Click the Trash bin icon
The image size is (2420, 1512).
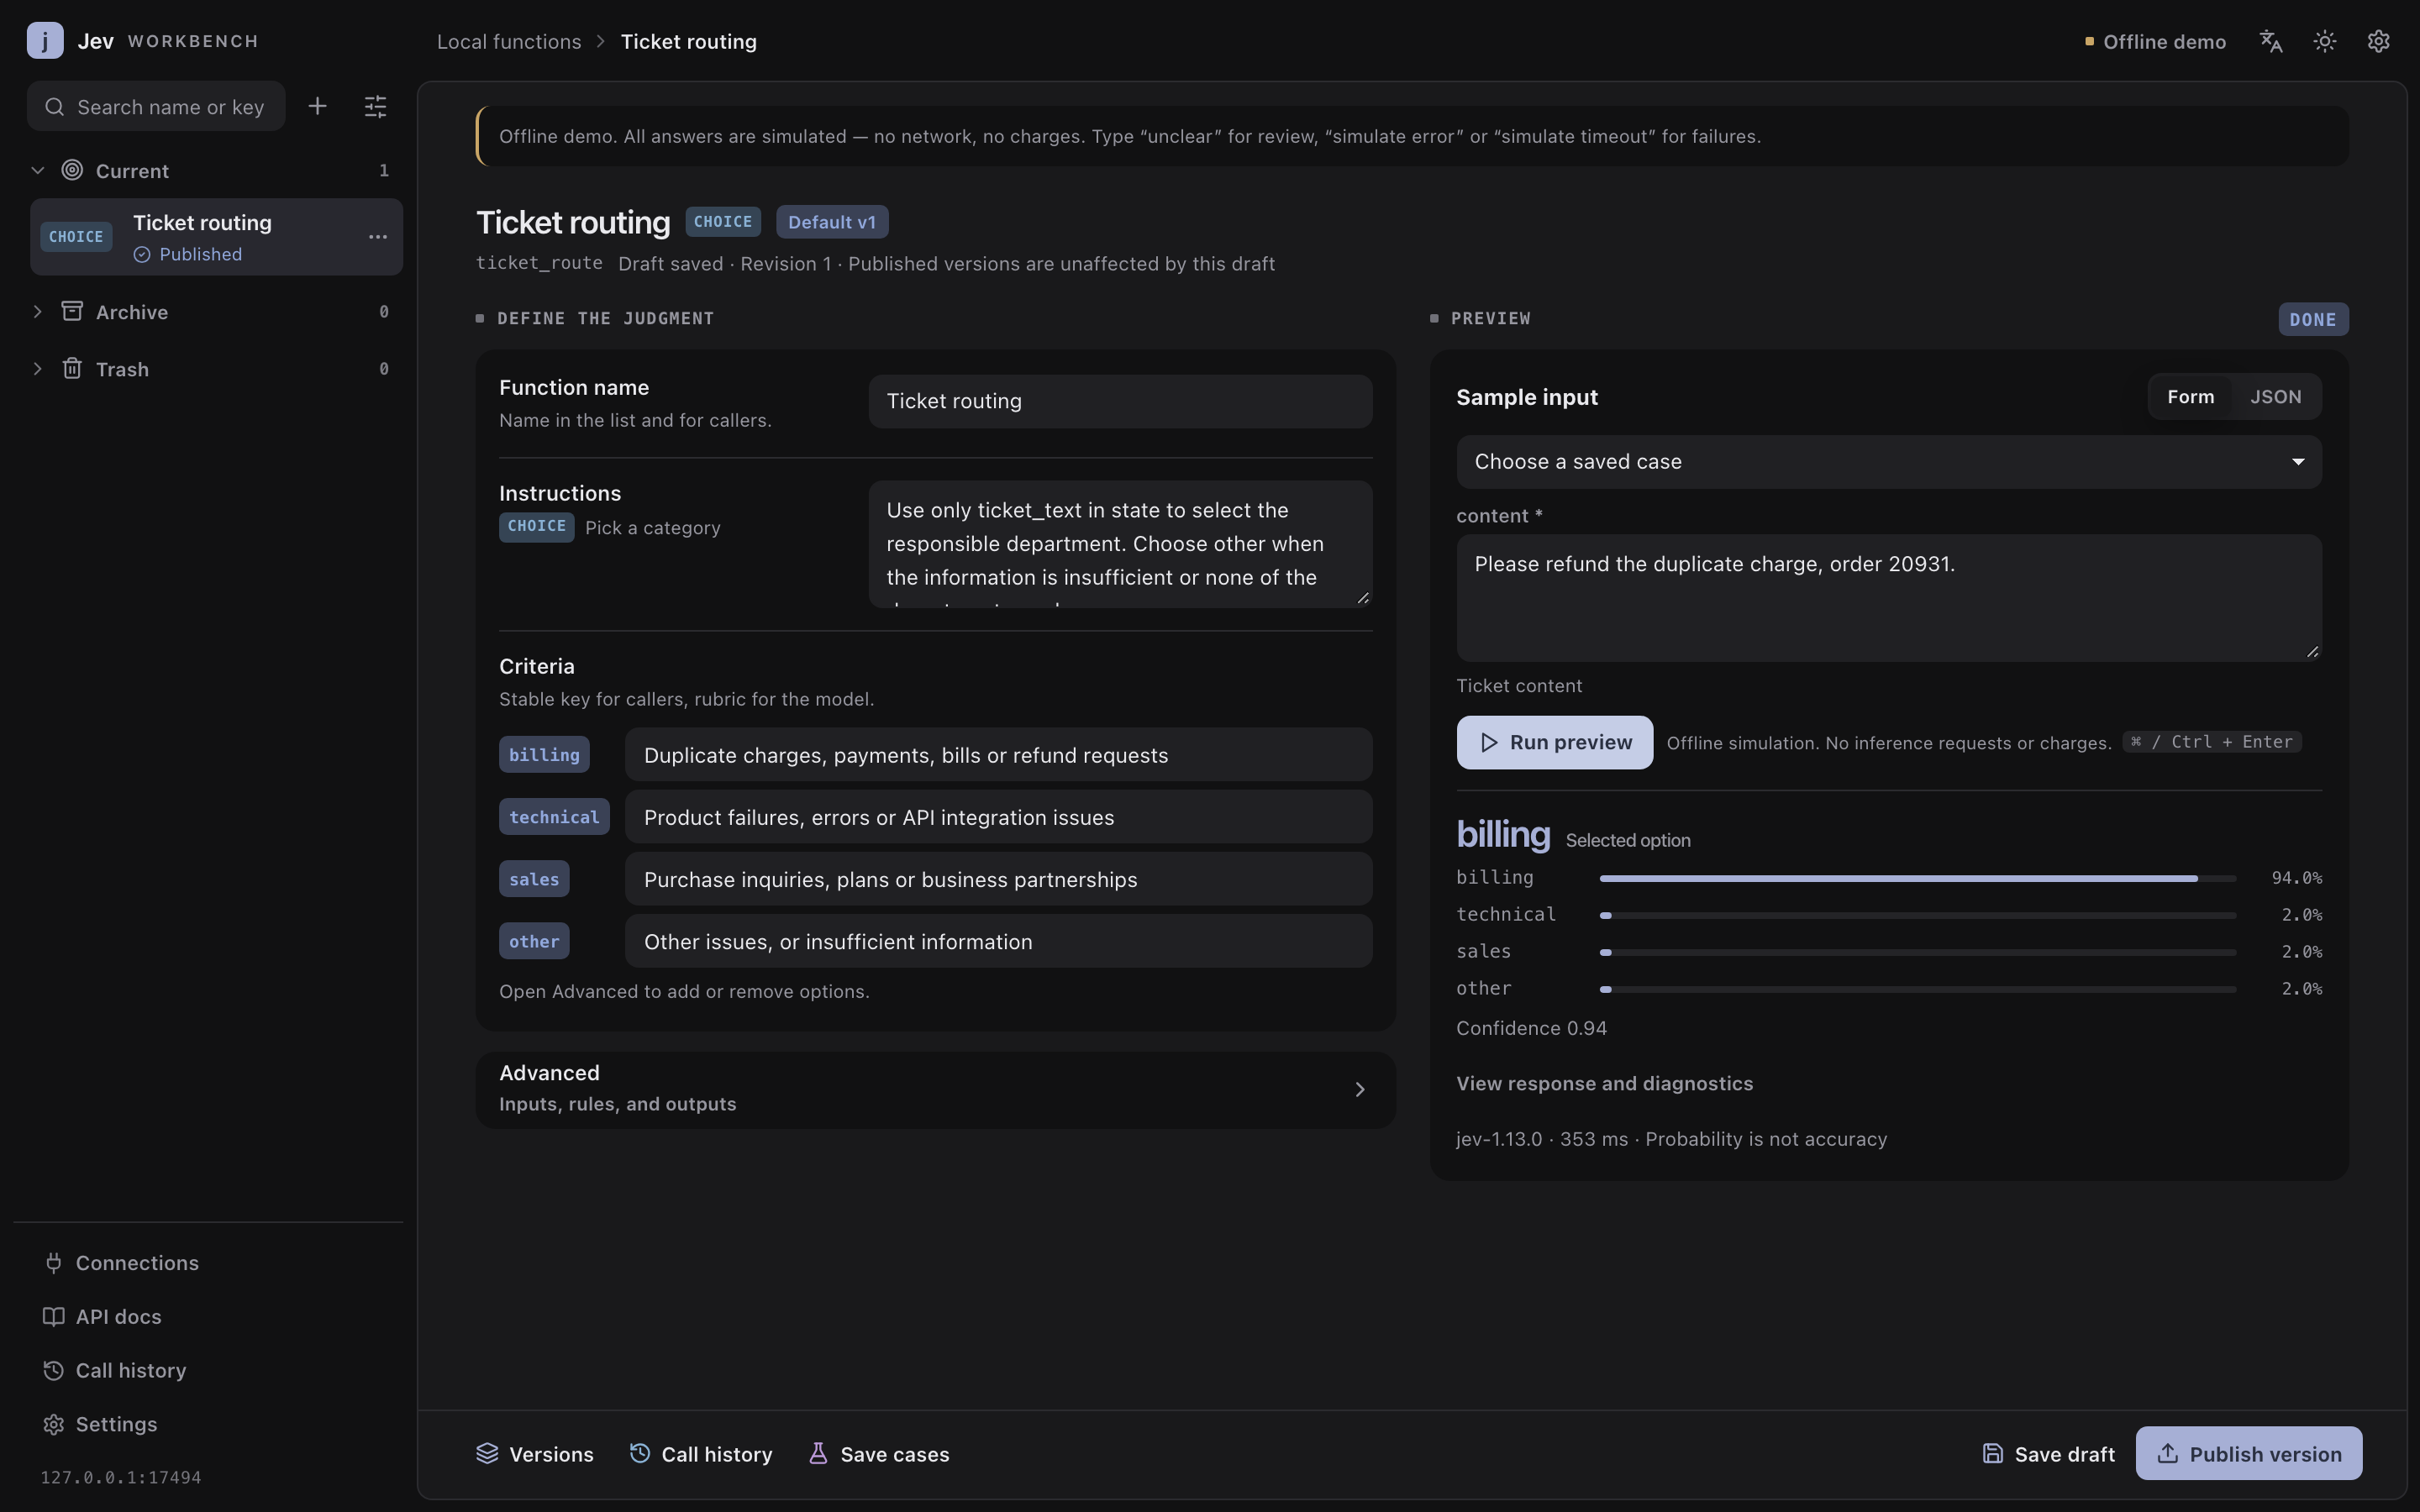[72, 368]
